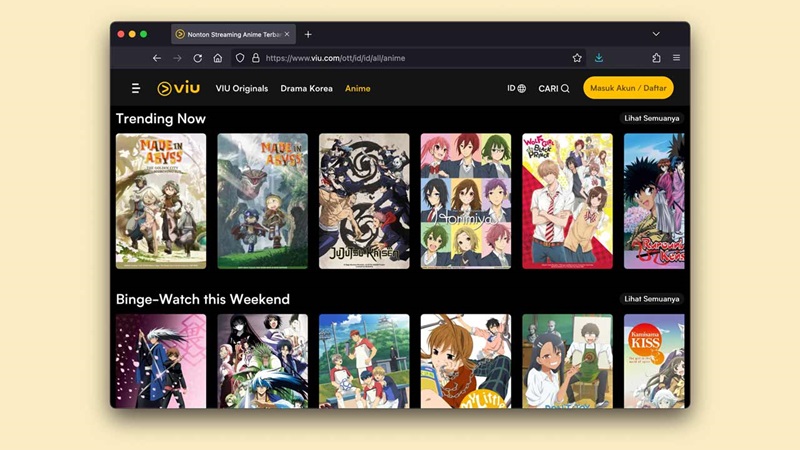The image size is (800, 450).
Task: Click Lihat Semuanya for Trending Now
Action: (652, 118)
